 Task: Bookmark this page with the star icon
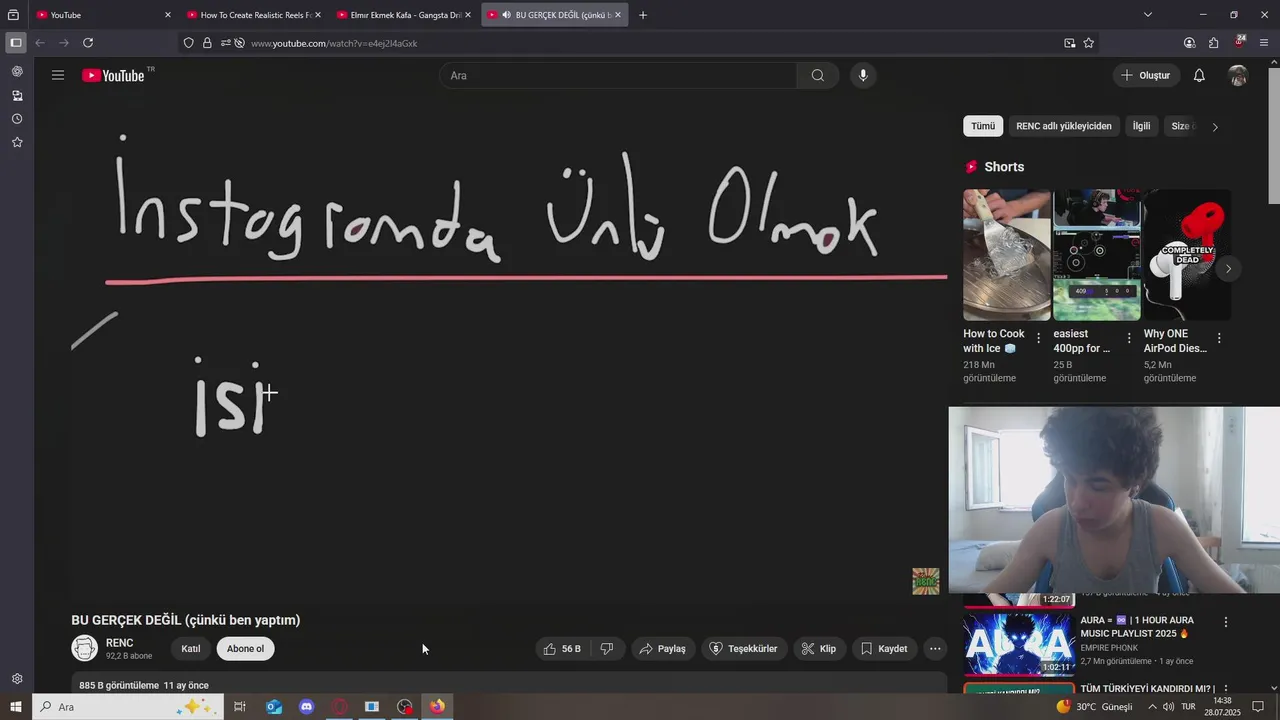coord(1089,43)
